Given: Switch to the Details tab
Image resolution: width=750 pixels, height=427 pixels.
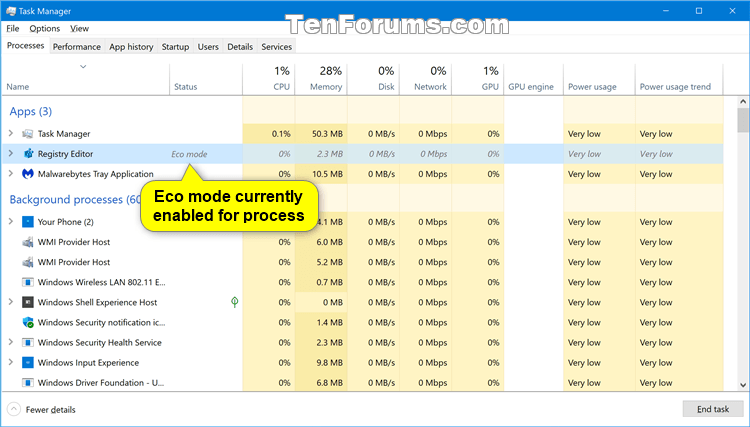Looking at the screenshot, I should tap(240, 46).
